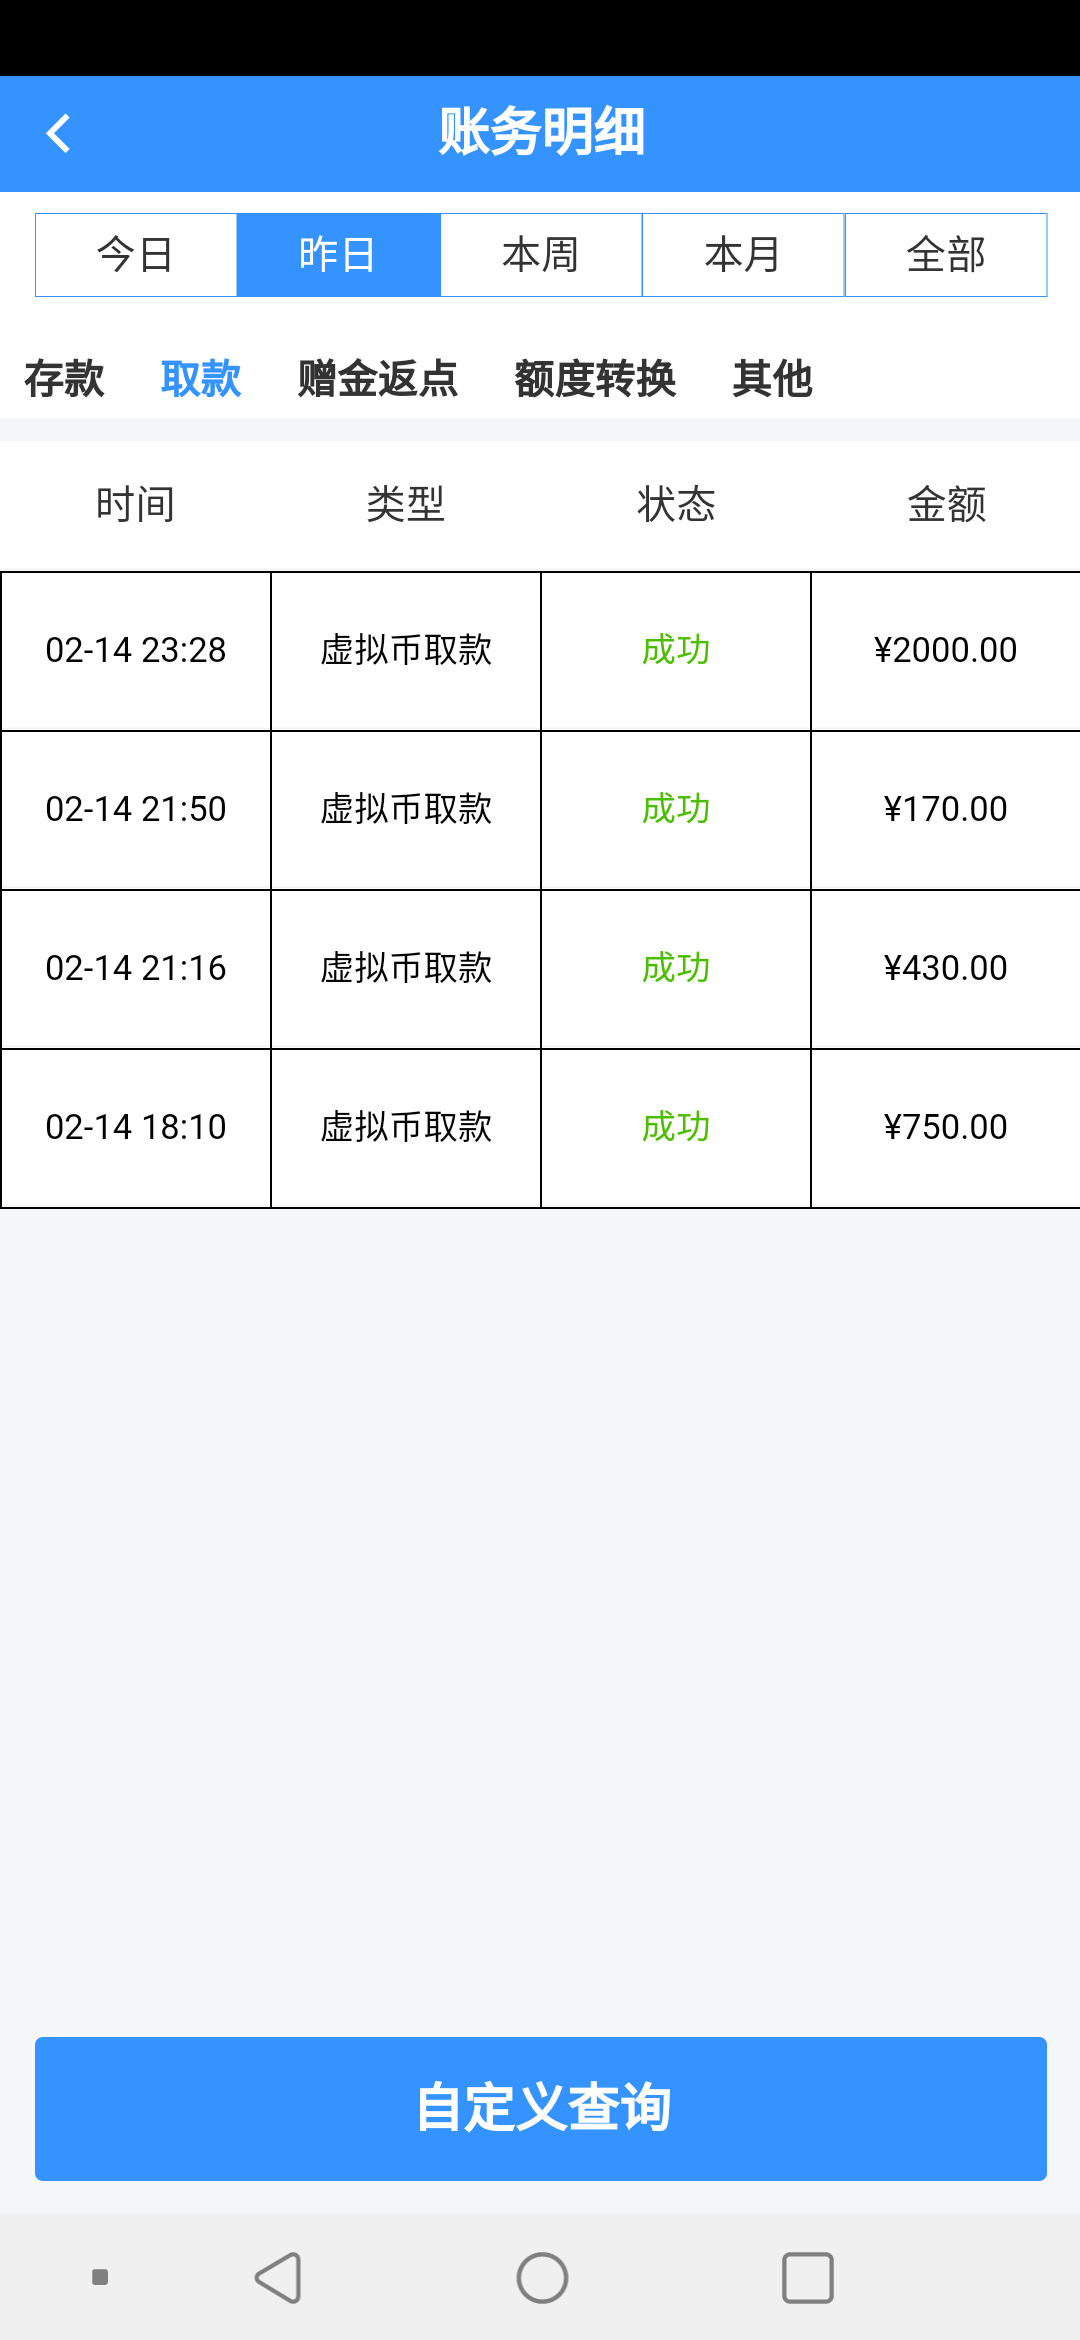View 额度转换 records

point(595,379)
